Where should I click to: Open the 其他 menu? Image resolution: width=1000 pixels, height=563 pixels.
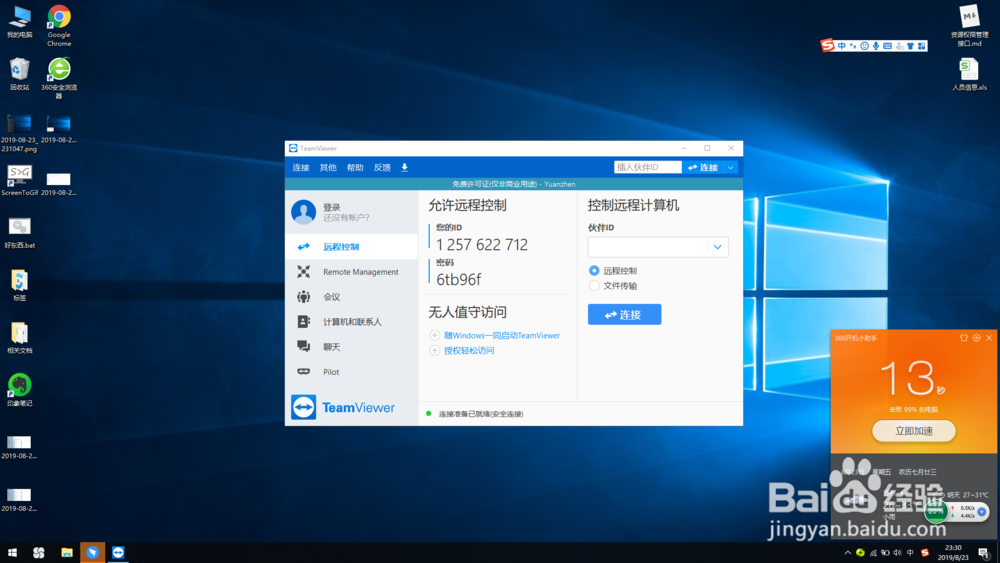pos(328,168)
